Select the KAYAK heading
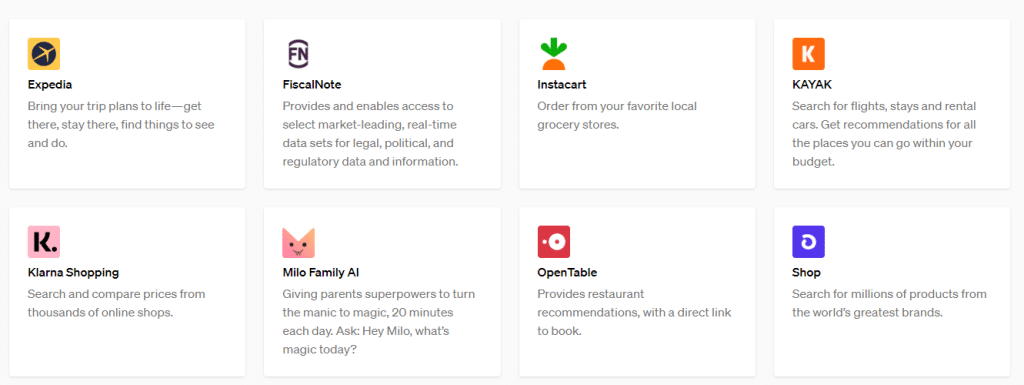The image size is (1024, 385). coord(812,85)
